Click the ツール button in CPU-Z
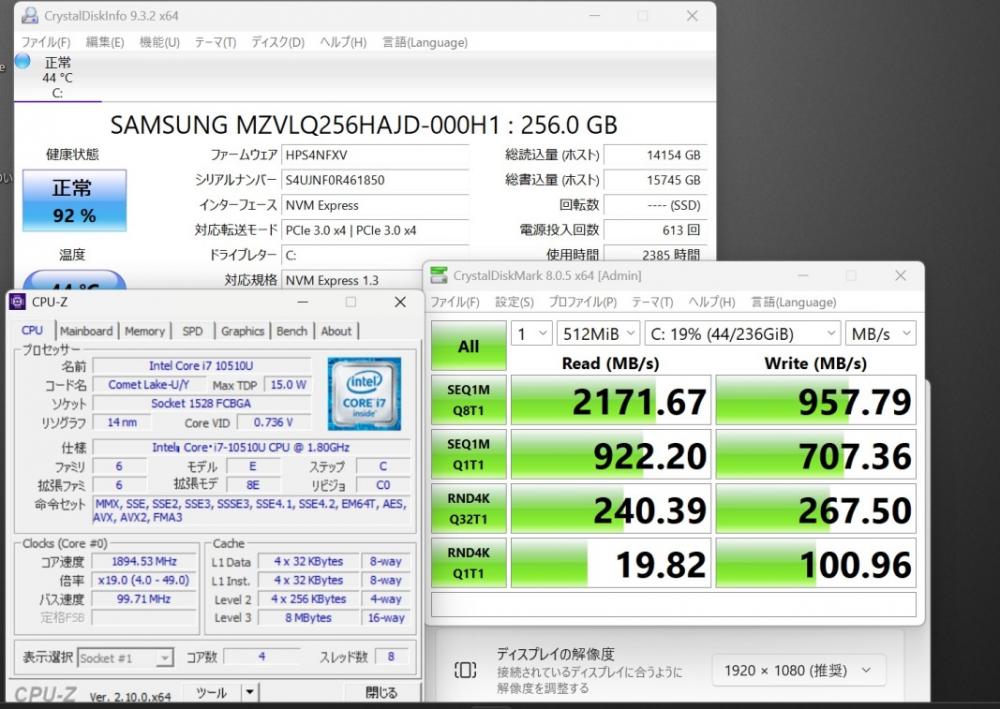Screen dimensions: 1000x709 click(212, 692)
